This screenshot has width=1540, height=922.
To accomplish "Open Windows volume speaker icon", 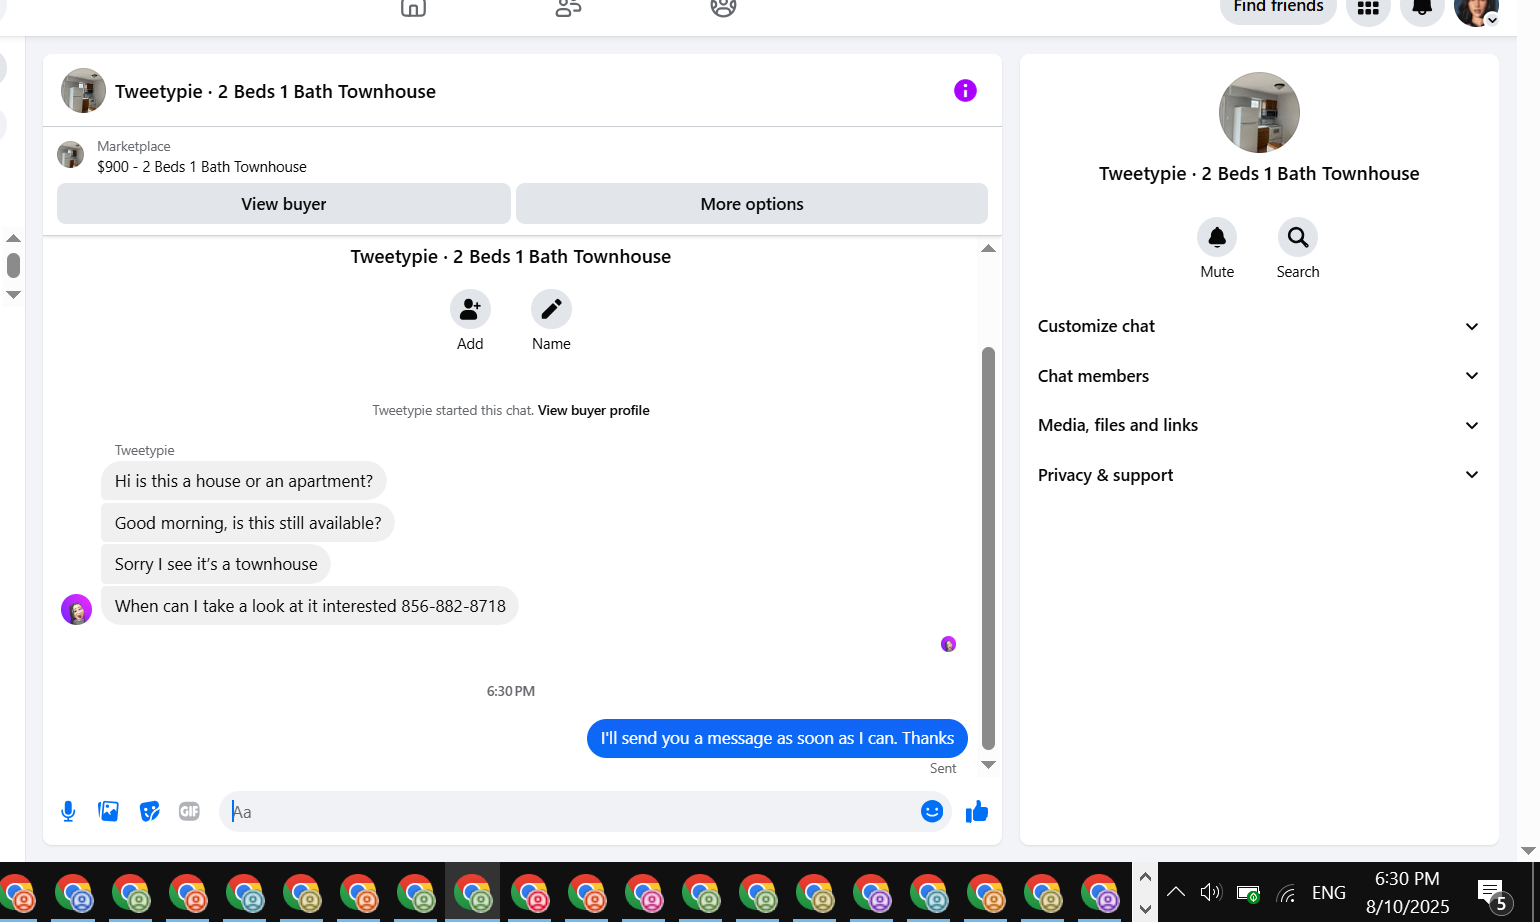I will 1211,892.
